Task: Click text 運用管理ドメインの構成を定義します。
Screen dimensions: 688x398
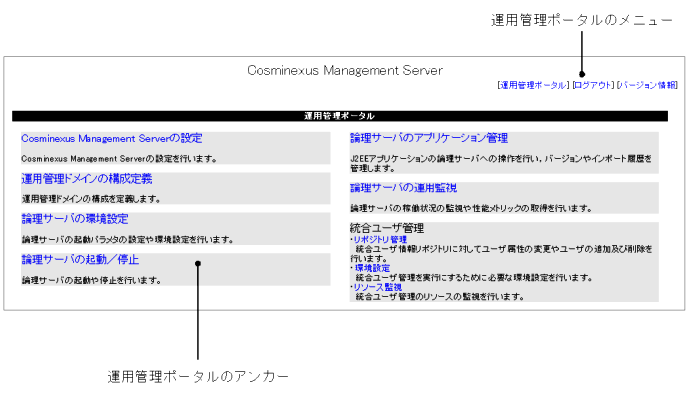Action: tap(91, 199)
